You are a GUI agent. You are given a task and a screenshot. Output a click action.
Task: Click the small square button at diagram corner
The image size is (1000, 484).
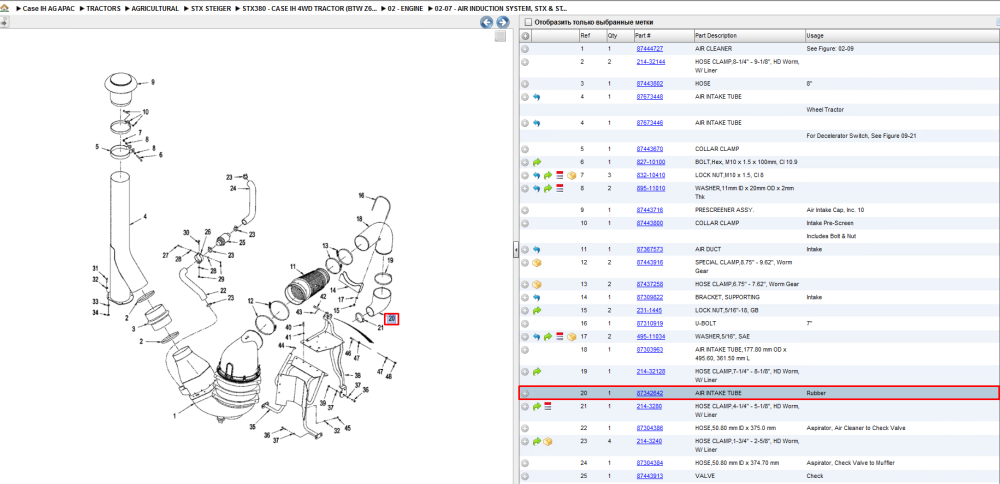coord(501,37)
